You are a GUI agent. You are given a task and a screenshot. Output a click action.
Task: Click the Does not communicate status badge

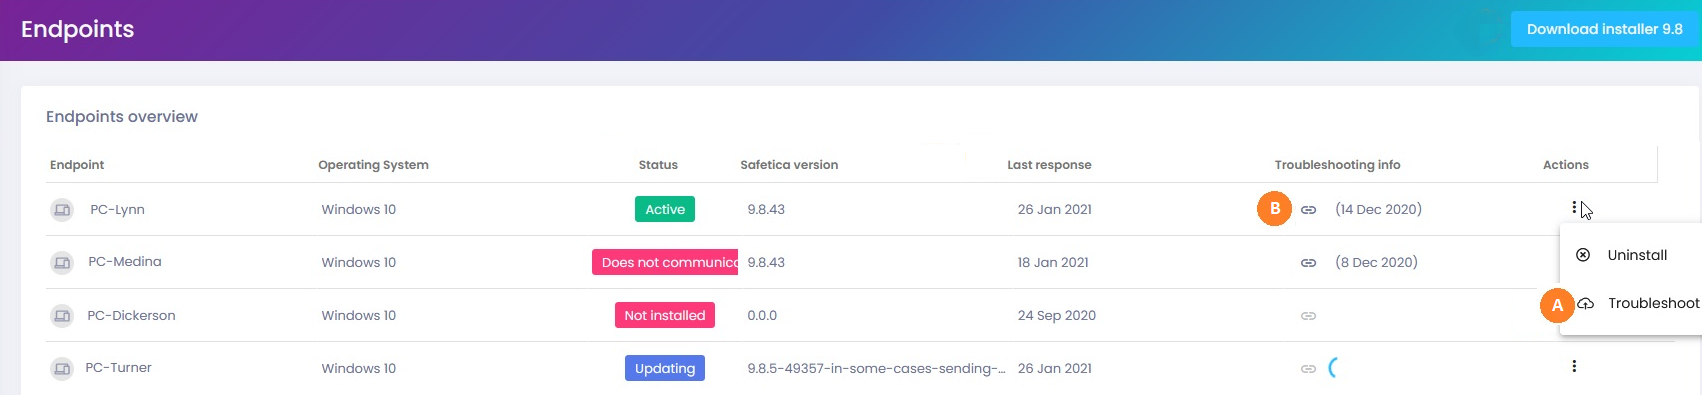click(x=665, y=262)
